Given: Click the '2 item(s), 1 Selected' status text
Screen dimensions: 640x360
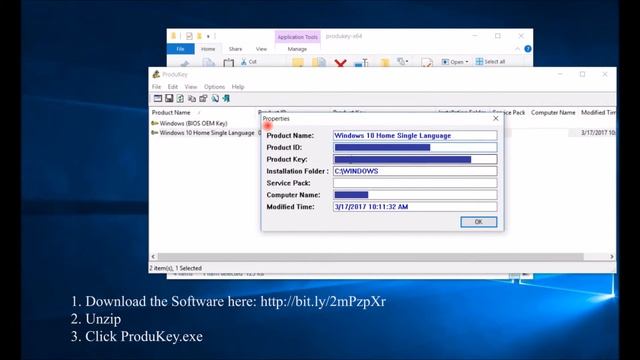Looking at the screenshot, I should tap(176, 268).
